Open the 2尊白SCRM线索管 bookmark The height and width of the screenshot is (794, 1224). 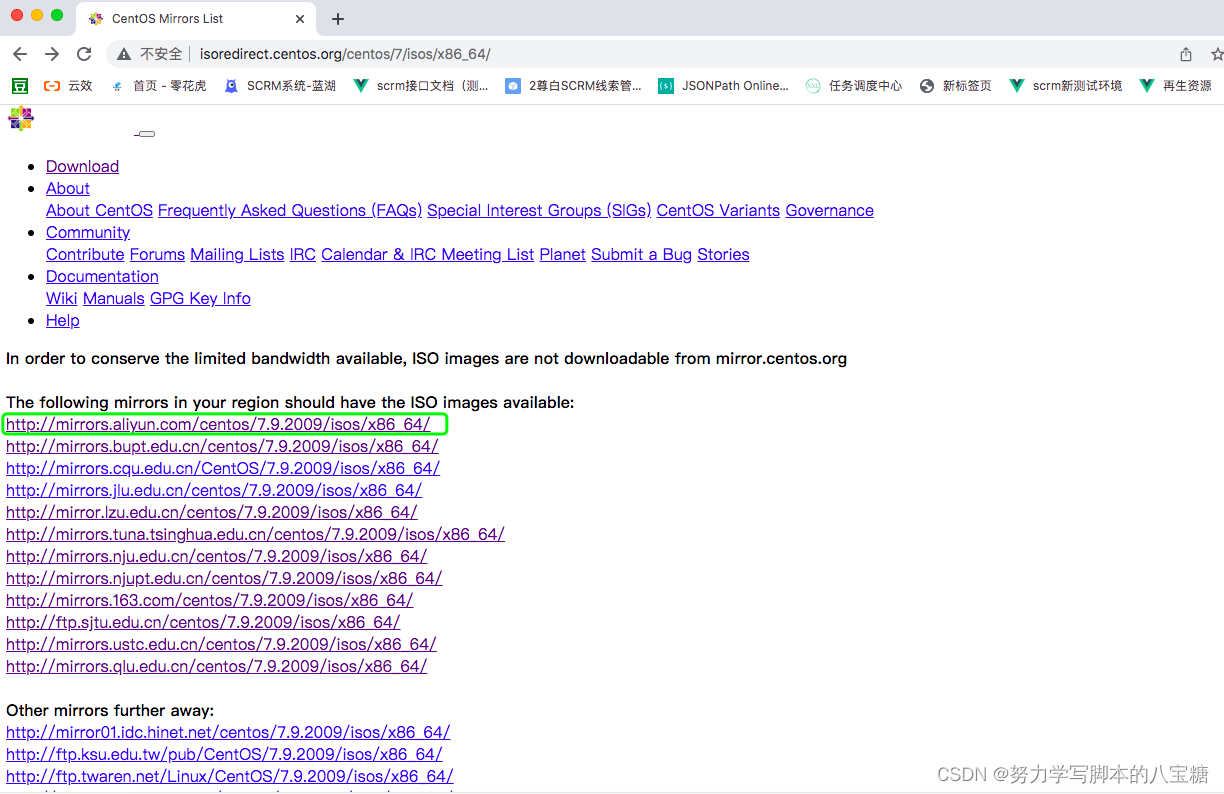(574, 86)
